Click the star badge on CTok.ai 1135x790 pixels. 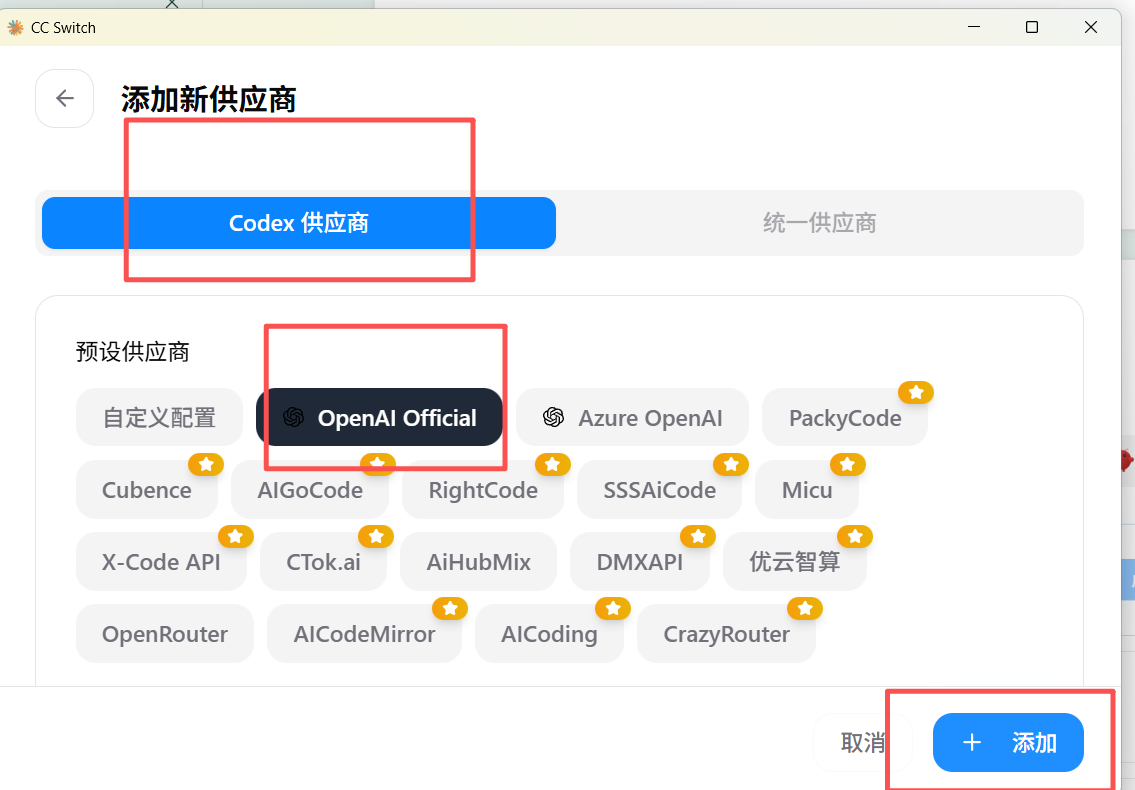pos(376,537)
